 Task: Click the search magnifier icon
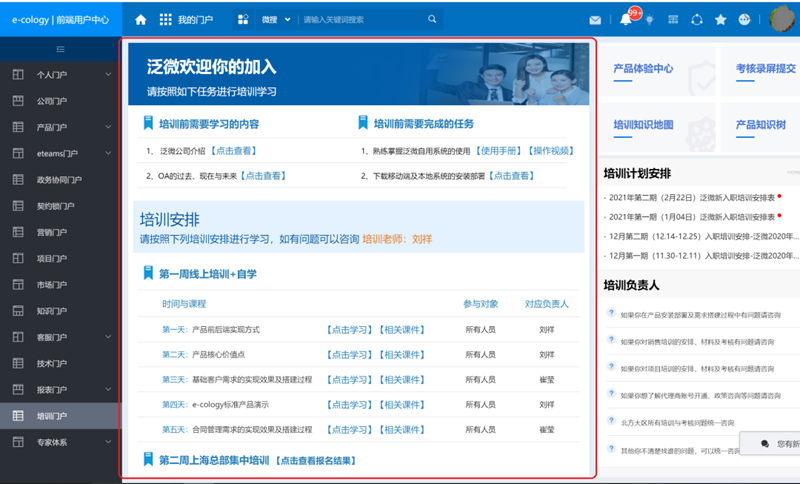pyautogui.click(x=432, y=19)
